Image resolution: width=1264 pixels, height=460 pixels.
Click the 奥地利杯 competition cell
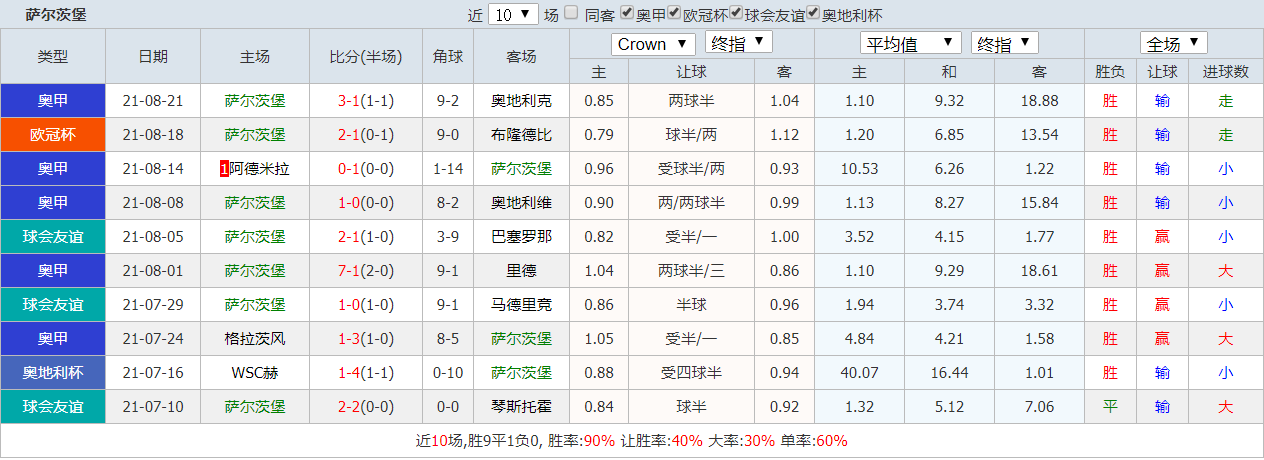pyautogui.click(x=53, y=373)
